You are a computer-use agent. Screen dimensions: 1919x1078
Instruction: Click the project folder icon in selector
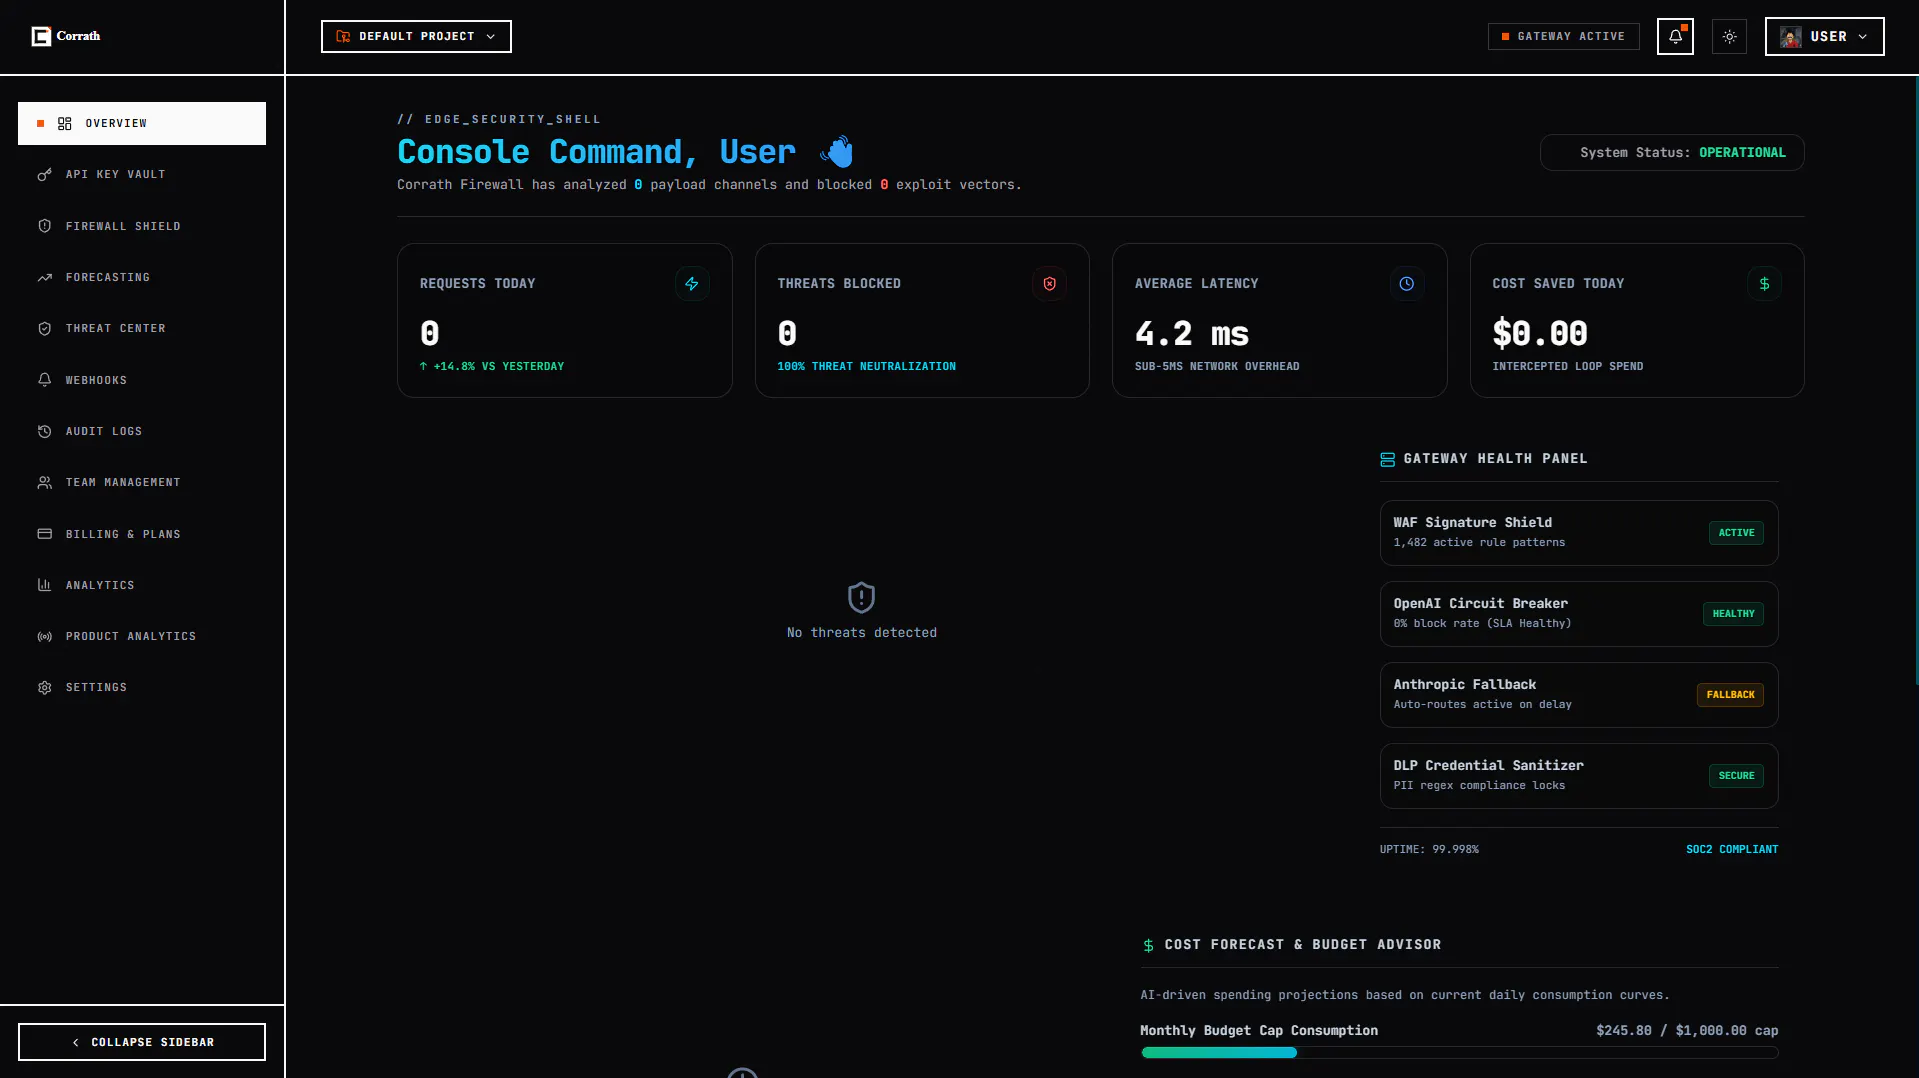pyautogui.click(x=343, y=36)
